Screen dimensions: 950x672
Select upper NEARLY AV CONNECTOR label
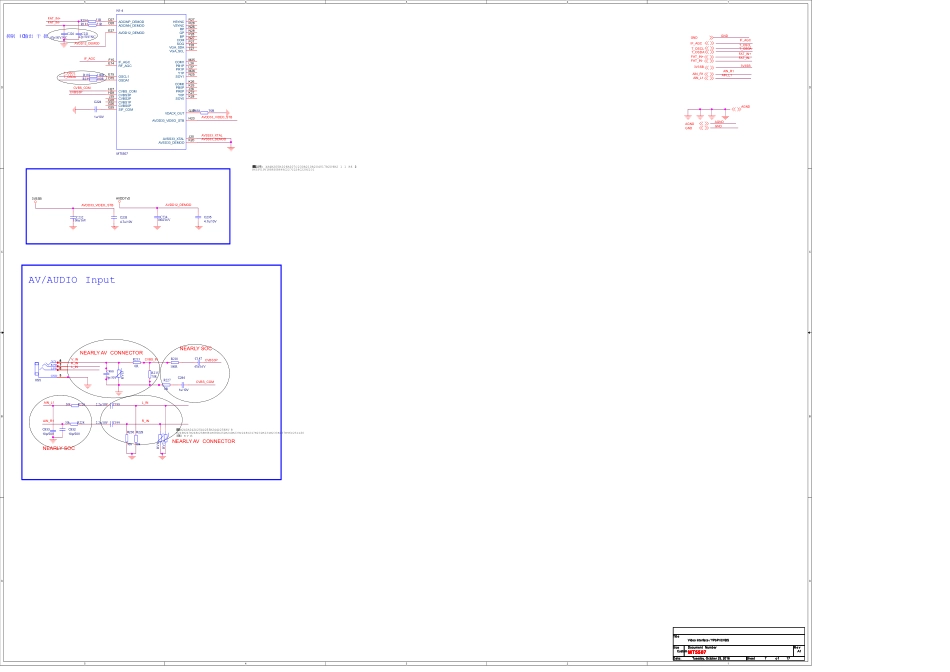click(111, 353)
